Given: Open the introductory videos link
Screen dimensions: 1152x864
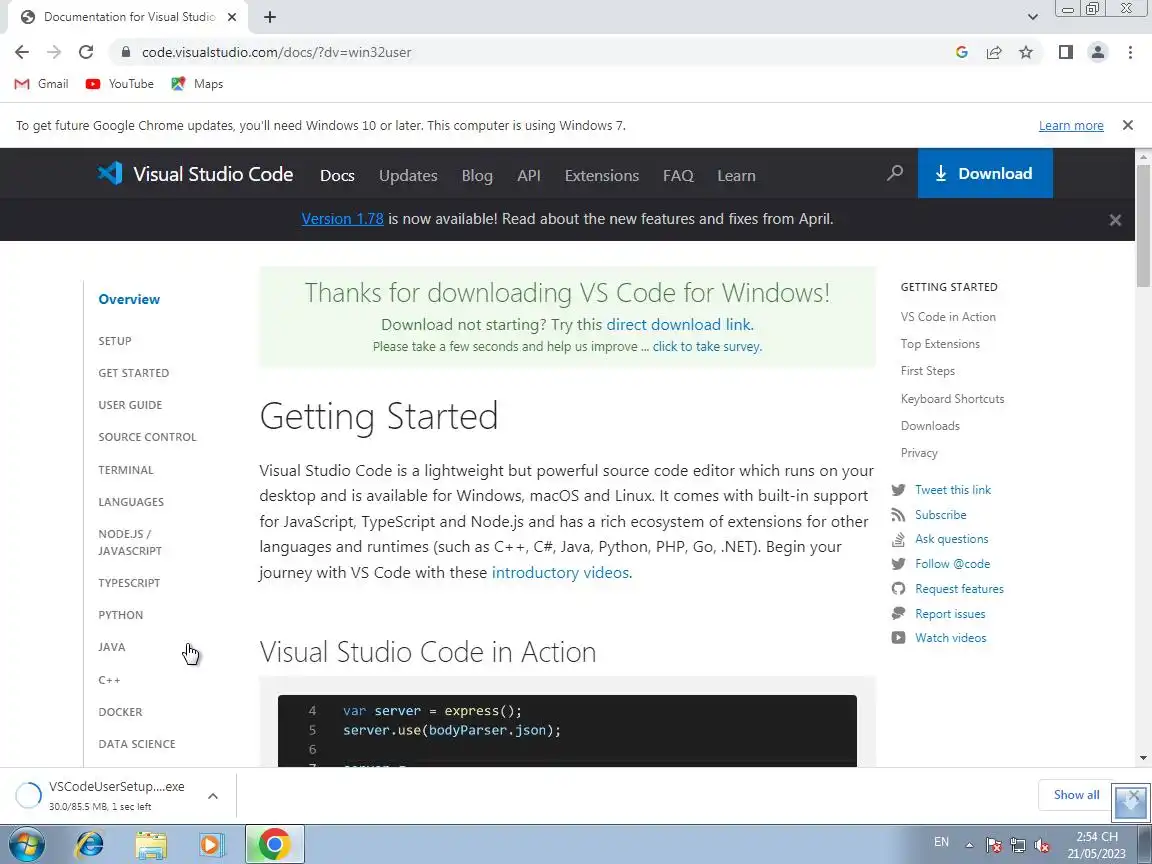Looking at the screenshot, I should [x=560, y=572].
